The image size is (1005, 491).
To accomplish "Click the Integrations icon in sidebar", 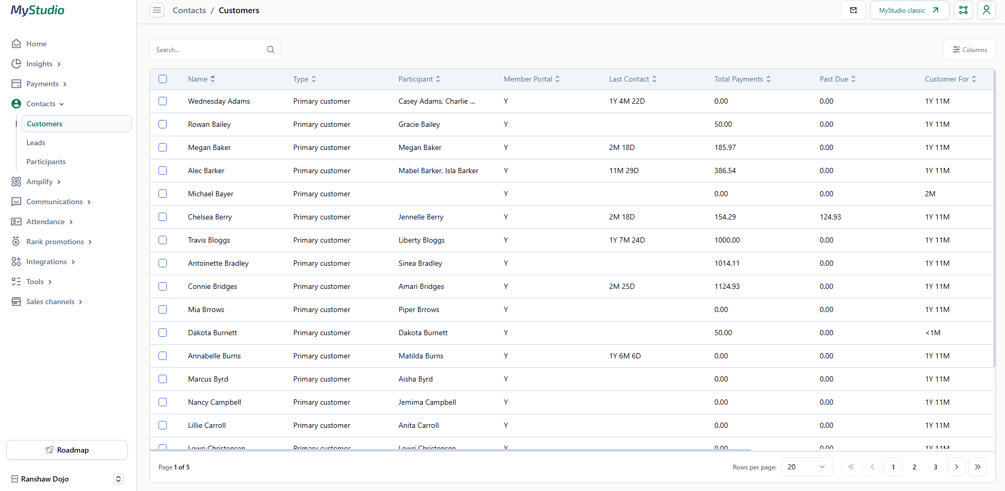I will pos(16,262).
